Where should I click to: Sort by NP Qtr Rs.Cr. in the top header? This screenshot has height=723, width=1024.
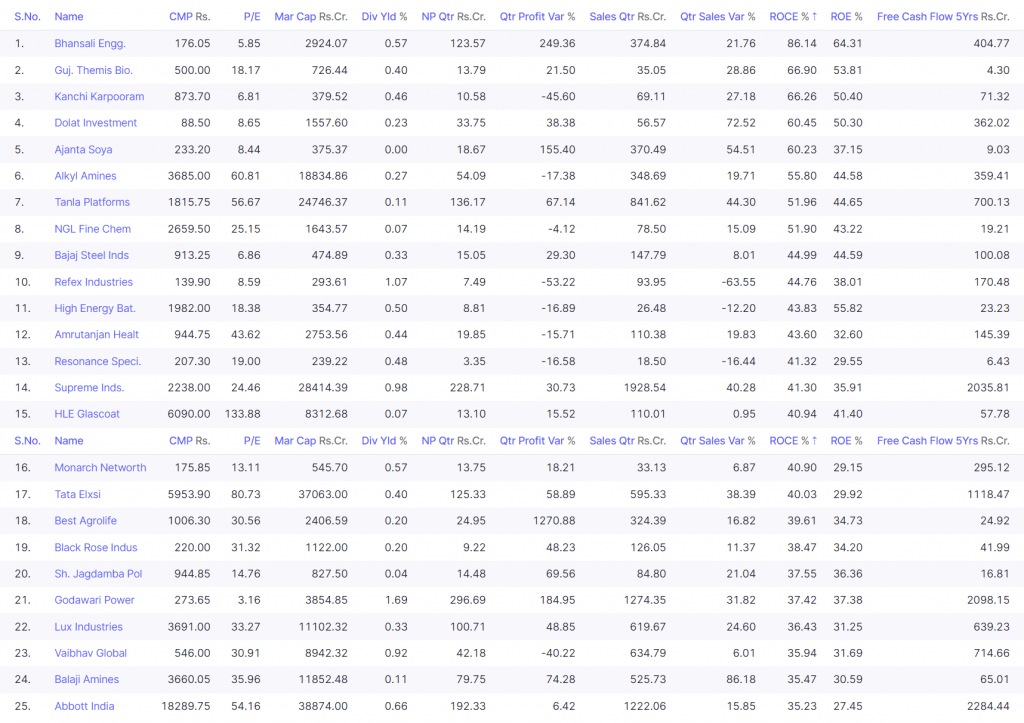pos(453,16)
